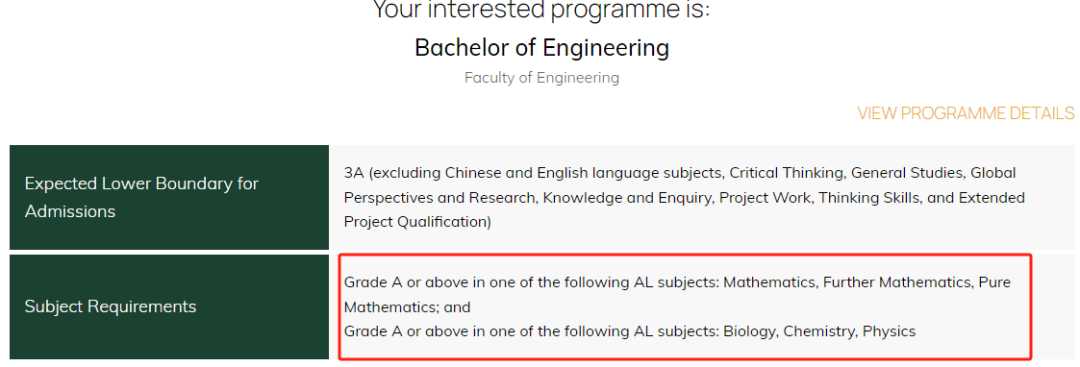Select the Faculty of Engineering subtitle

tap(541, 78)
